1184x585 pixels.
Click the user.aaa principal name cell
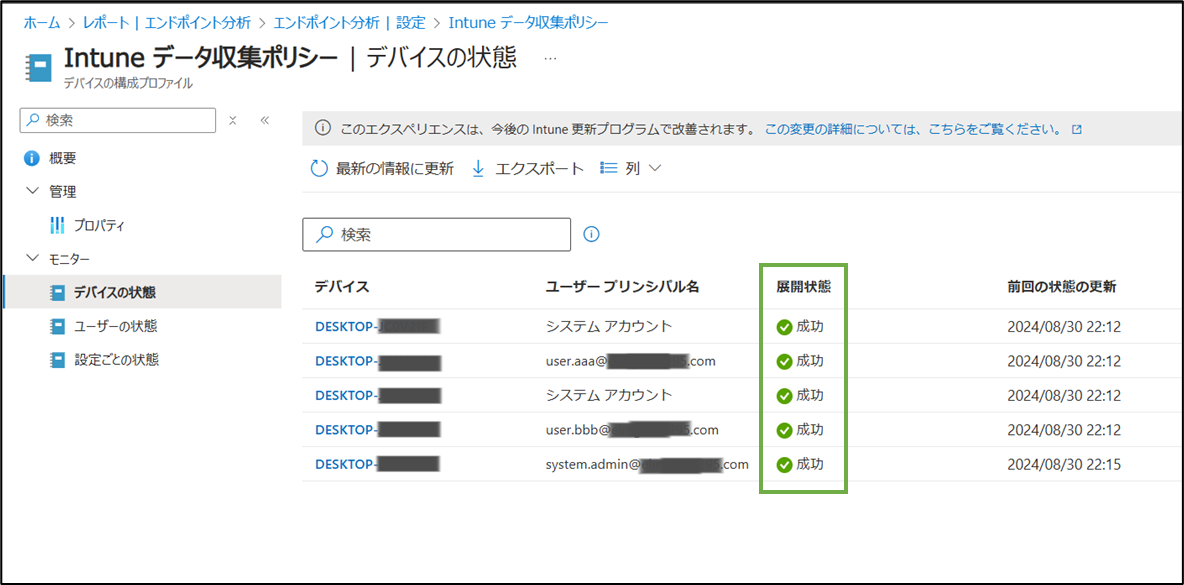click(x=630, y=361)
